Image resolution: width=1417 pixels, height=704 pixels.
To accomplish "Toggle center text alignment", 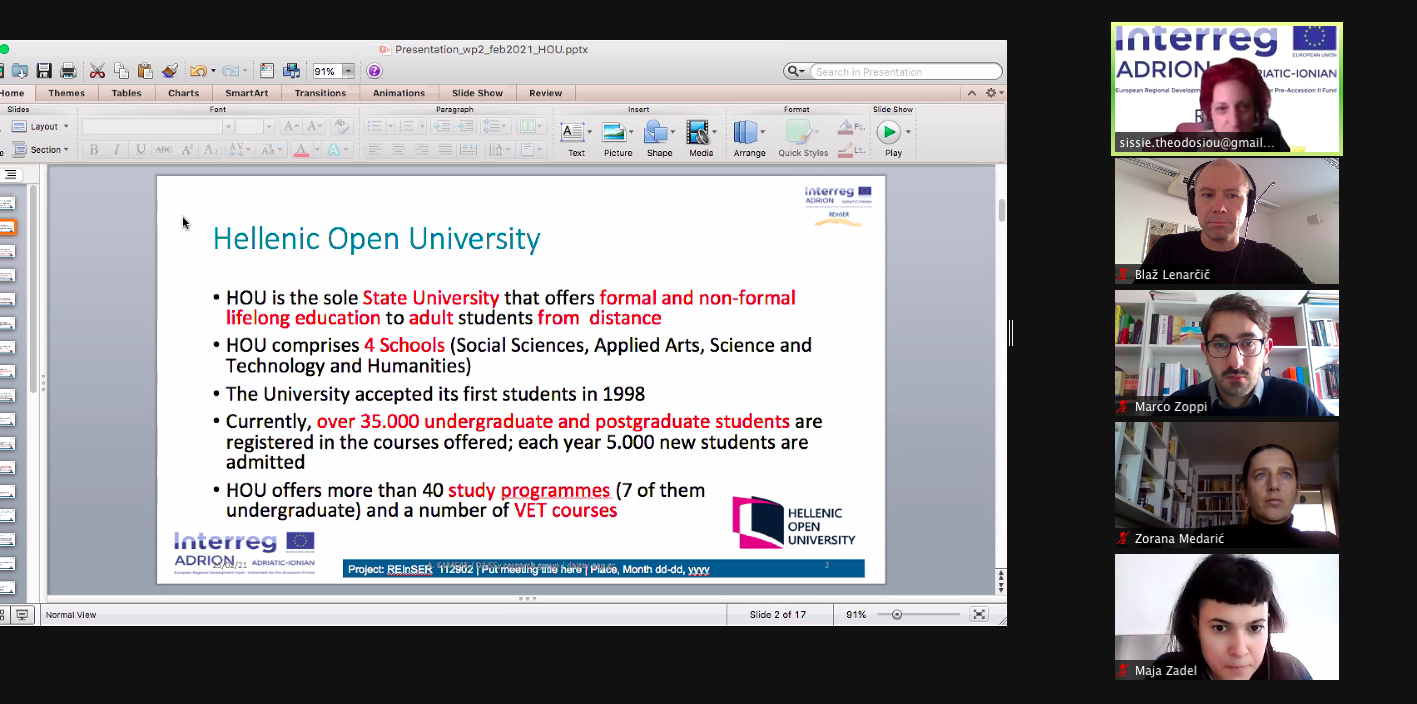I will click(x=398, y=150).
